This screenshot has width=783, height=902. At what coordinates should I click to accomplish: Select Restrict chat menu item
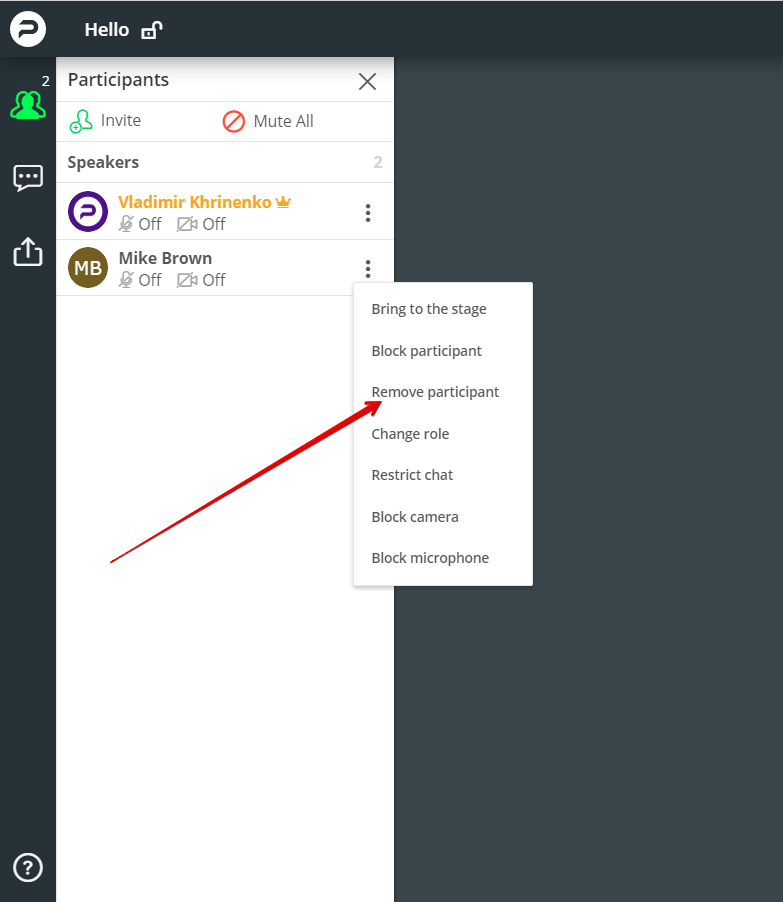click(412, 475)
